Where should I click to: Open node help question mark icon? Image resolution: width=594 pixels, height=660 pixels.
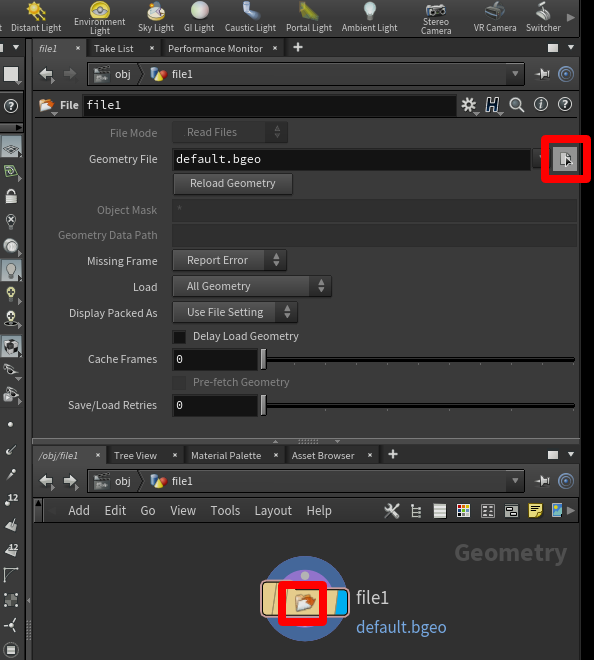[565, 104]
